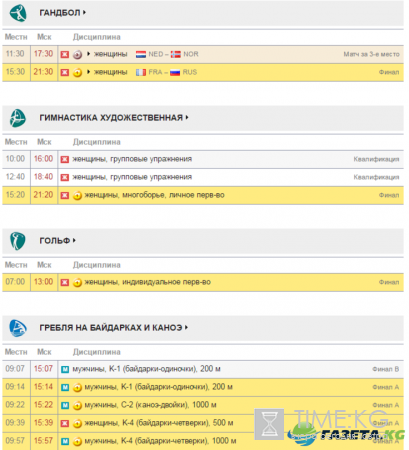Expand the FRA–RUS final row arrow
The height and width of the screenshot is (450, 409).
[x=88, y=72]
